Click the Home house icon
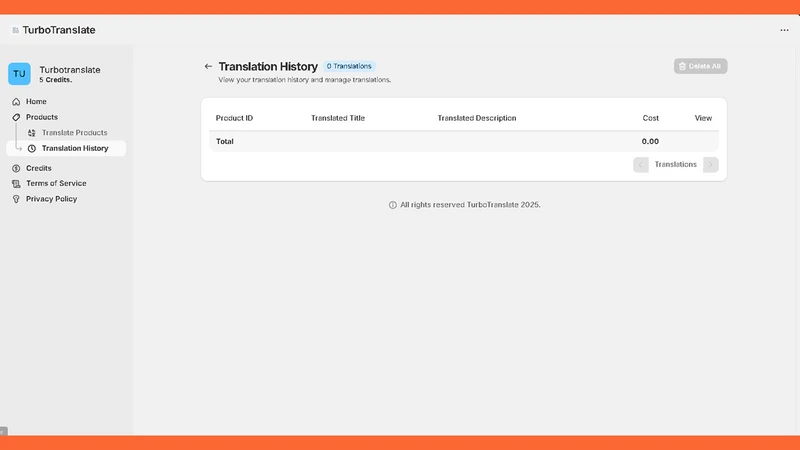This screenshot has width=800, height=450. pos(16,102)
